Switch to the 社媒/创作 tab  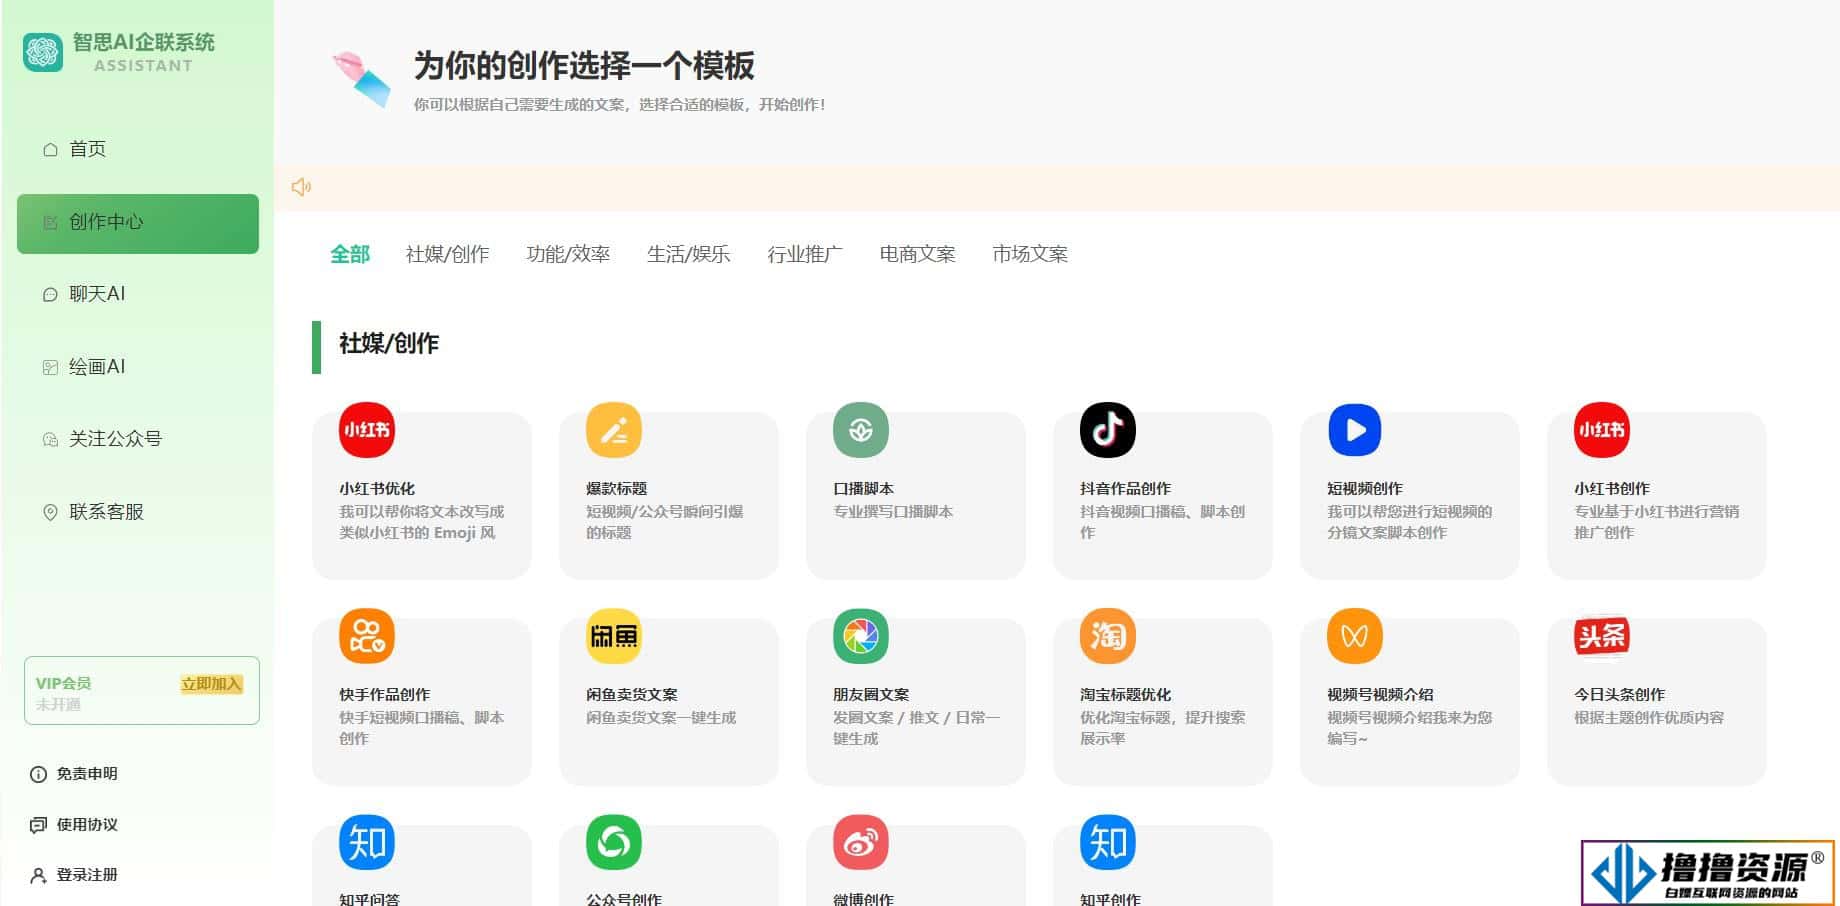tap(447, 254)
